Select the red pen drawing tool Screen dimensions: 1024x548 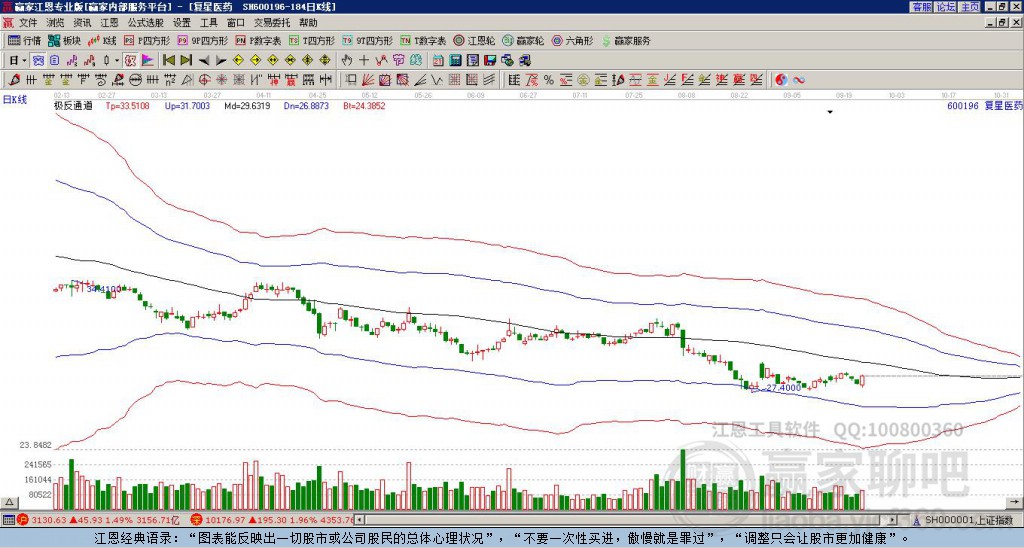pyautogui.click(x=14, y=80)
